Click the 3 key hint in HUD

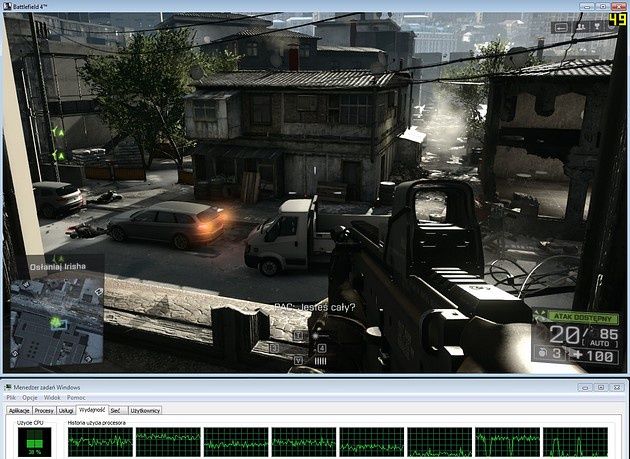click(275, 348)
